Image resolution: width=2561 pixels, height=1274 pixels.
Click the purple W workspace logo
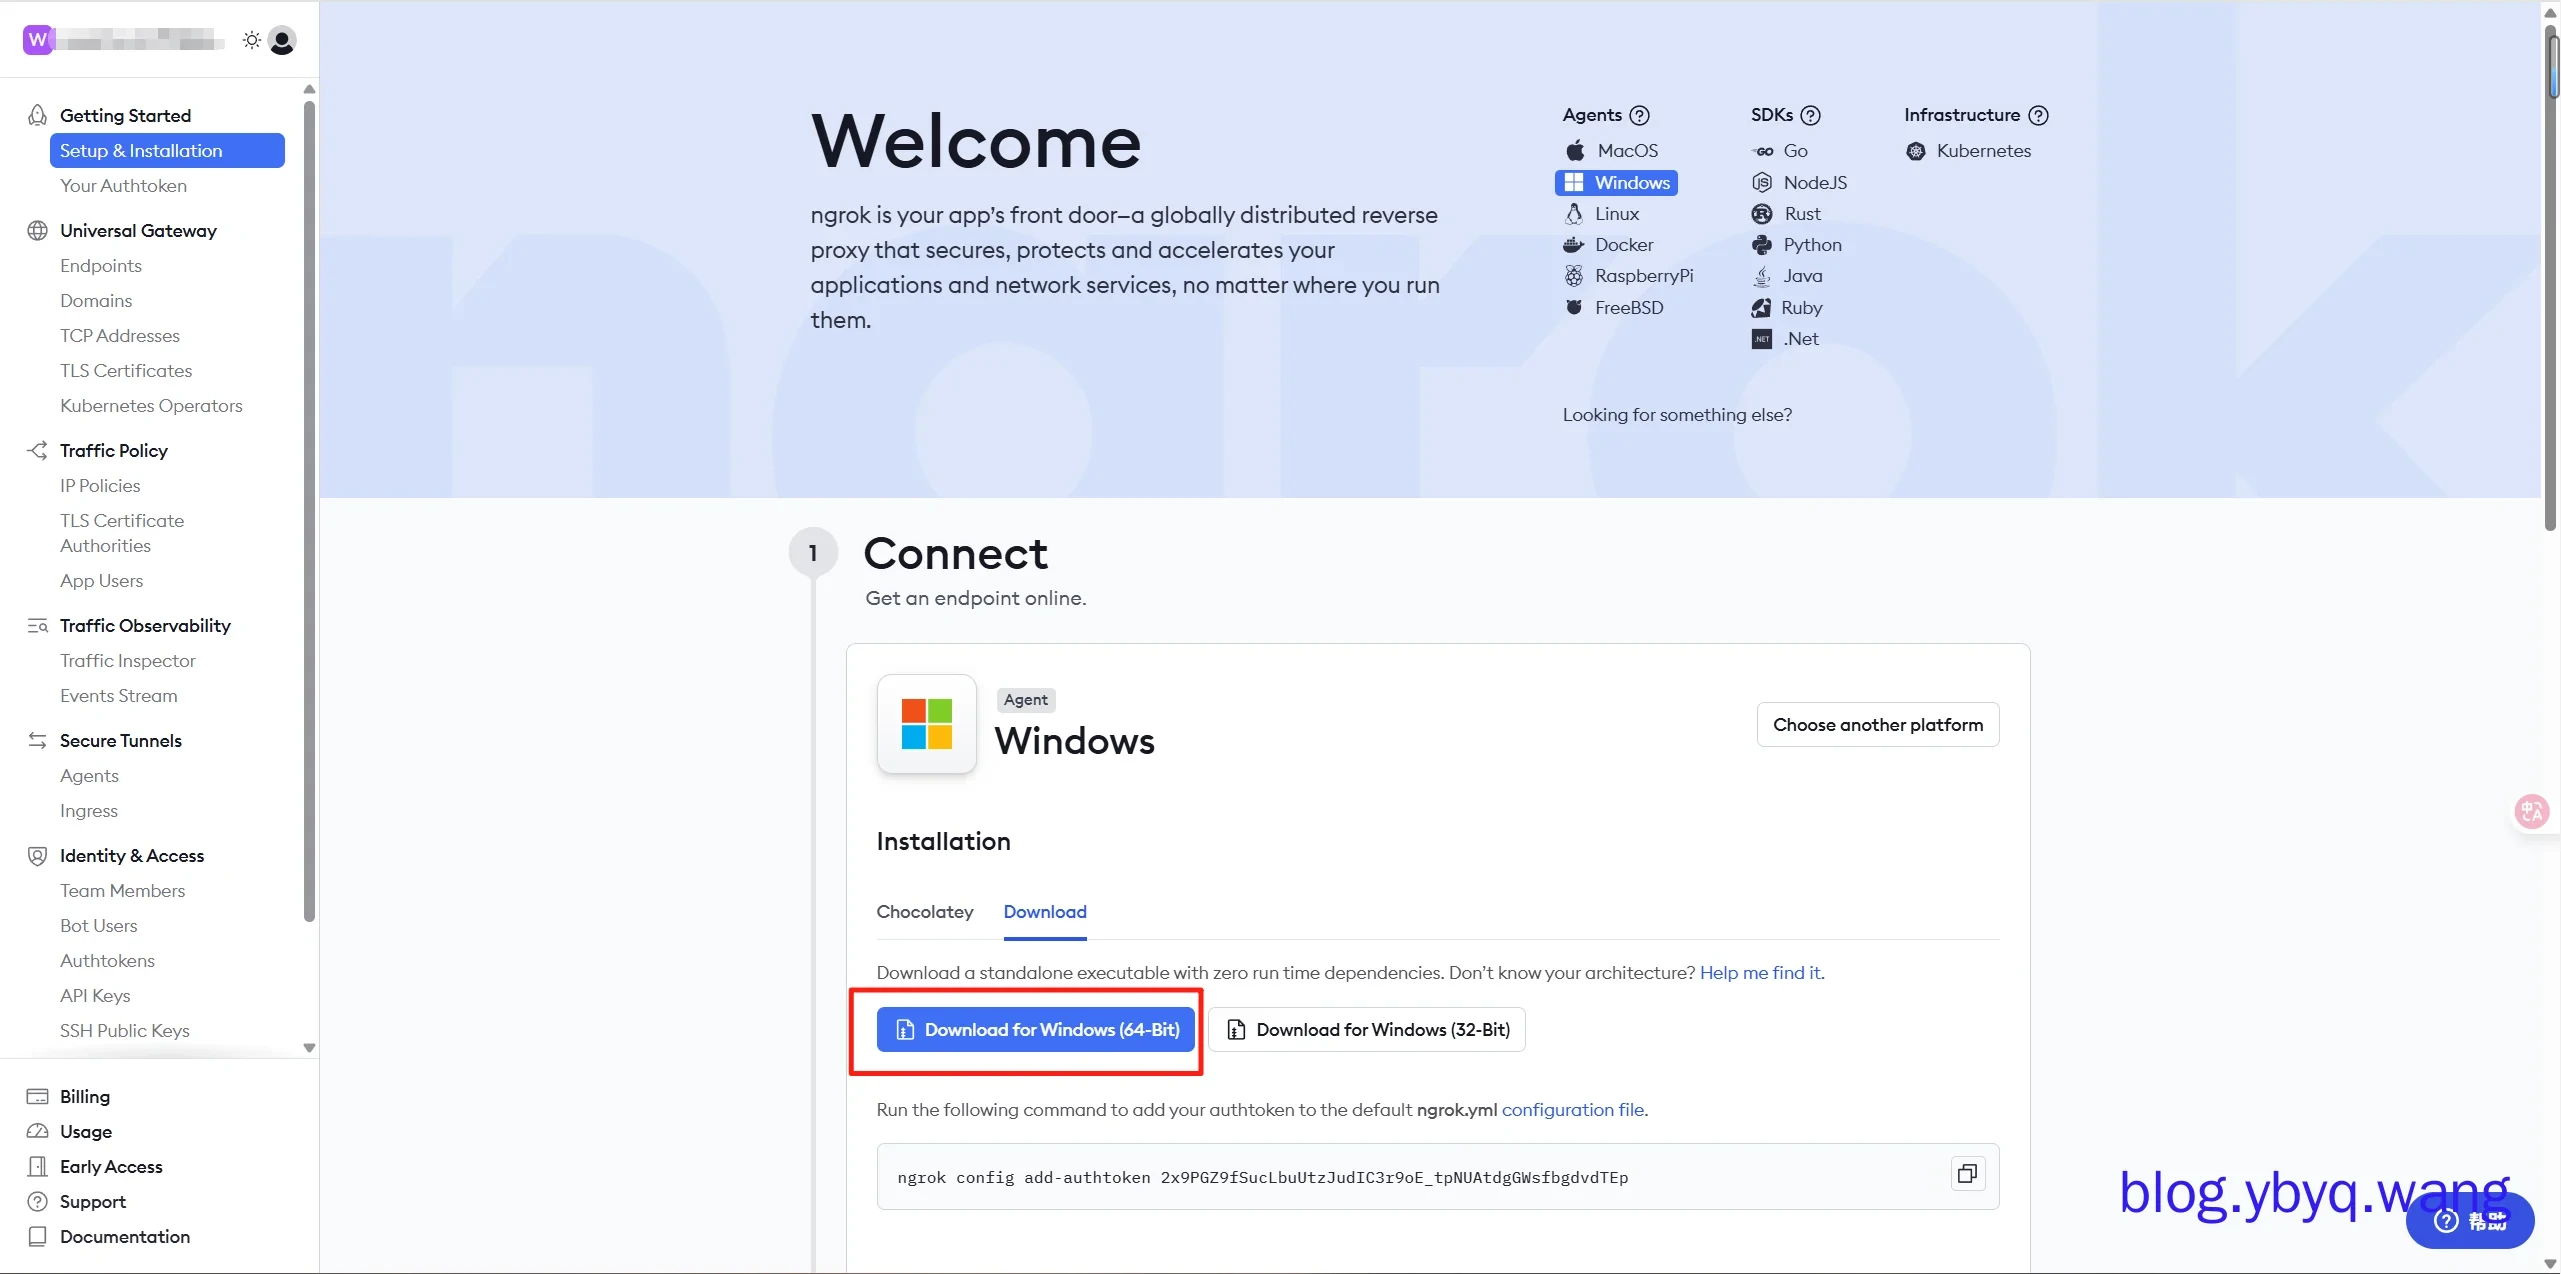pos(38,40)
